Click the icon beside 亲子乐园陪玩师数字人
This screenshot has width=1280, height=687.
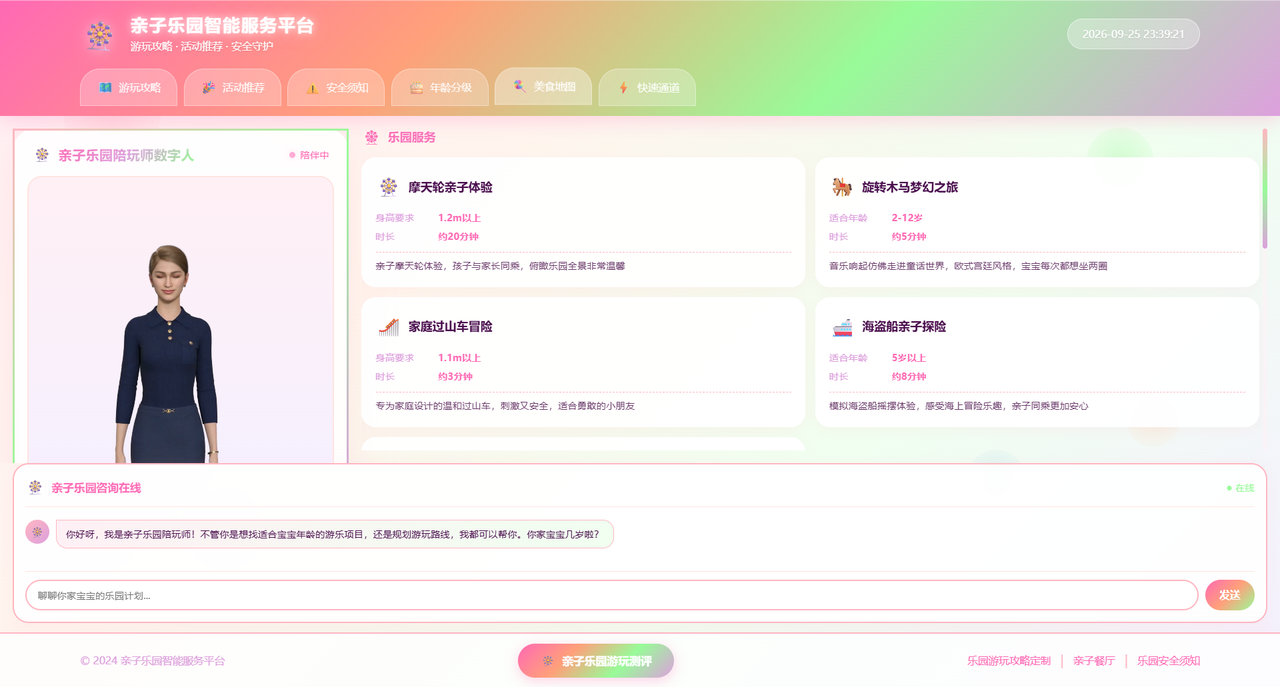tap(42, 155)
